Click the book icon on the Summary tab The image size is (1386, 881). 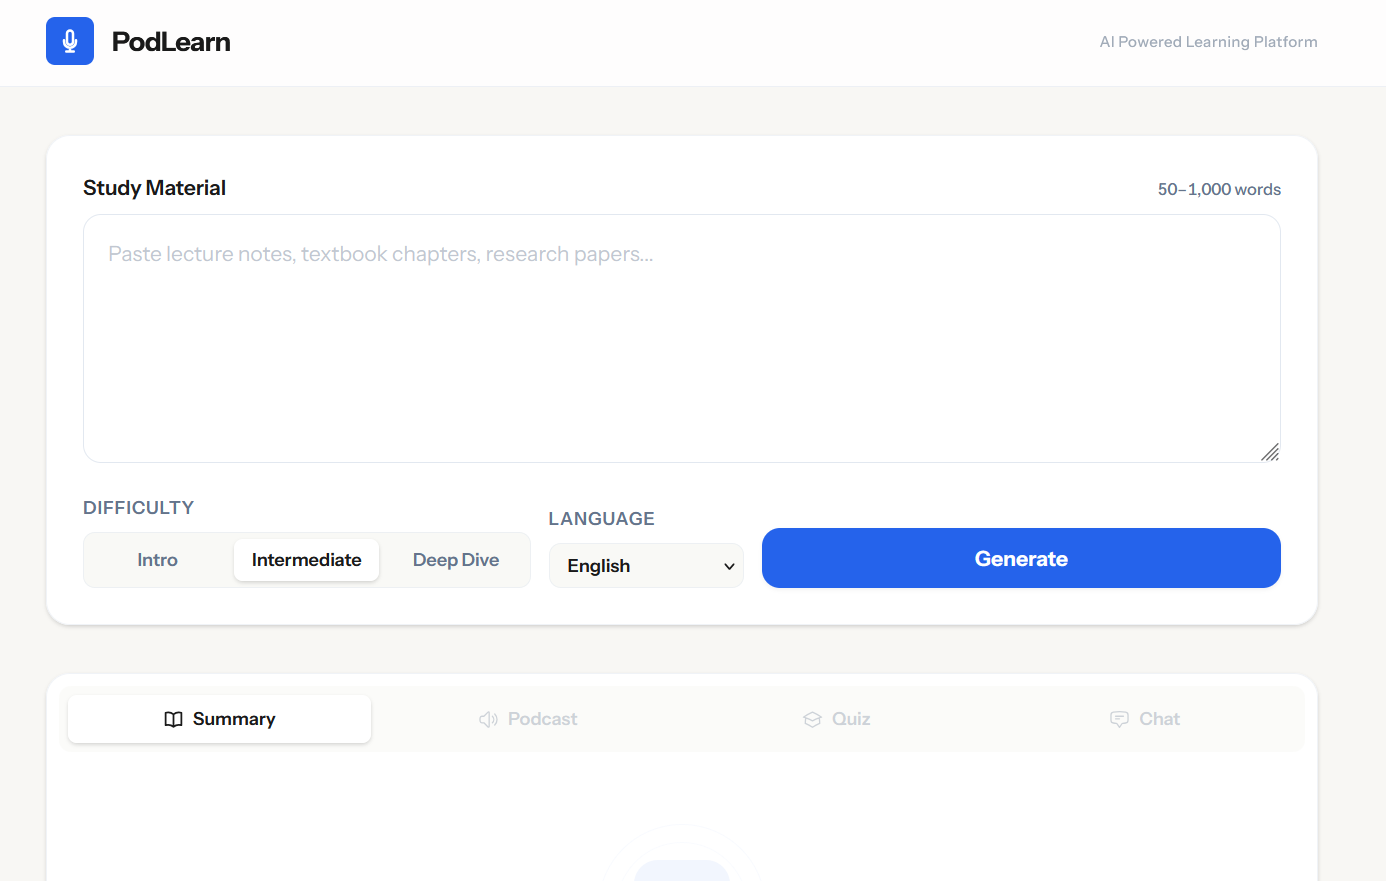click(175, 718)
